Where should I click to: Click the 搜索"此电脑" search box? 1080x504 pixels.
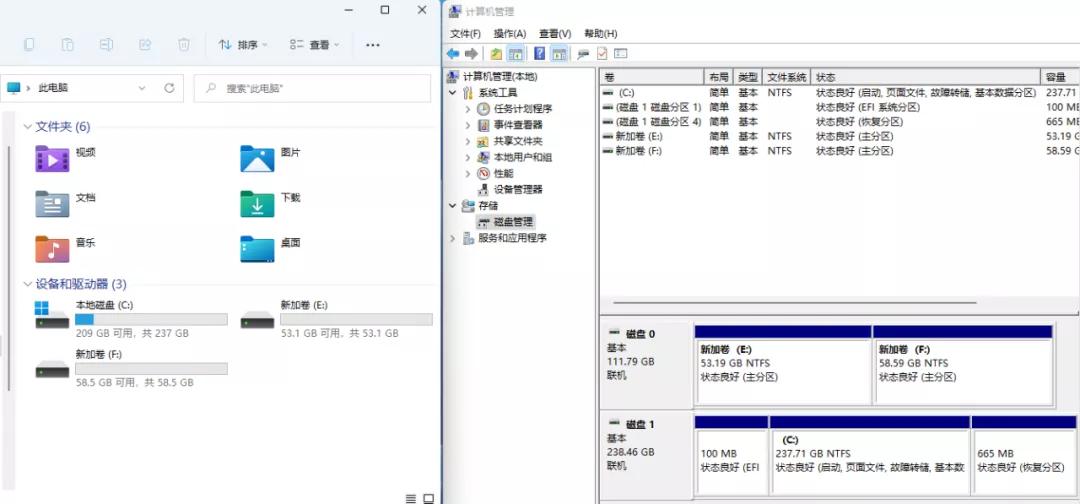click(312, 88)
